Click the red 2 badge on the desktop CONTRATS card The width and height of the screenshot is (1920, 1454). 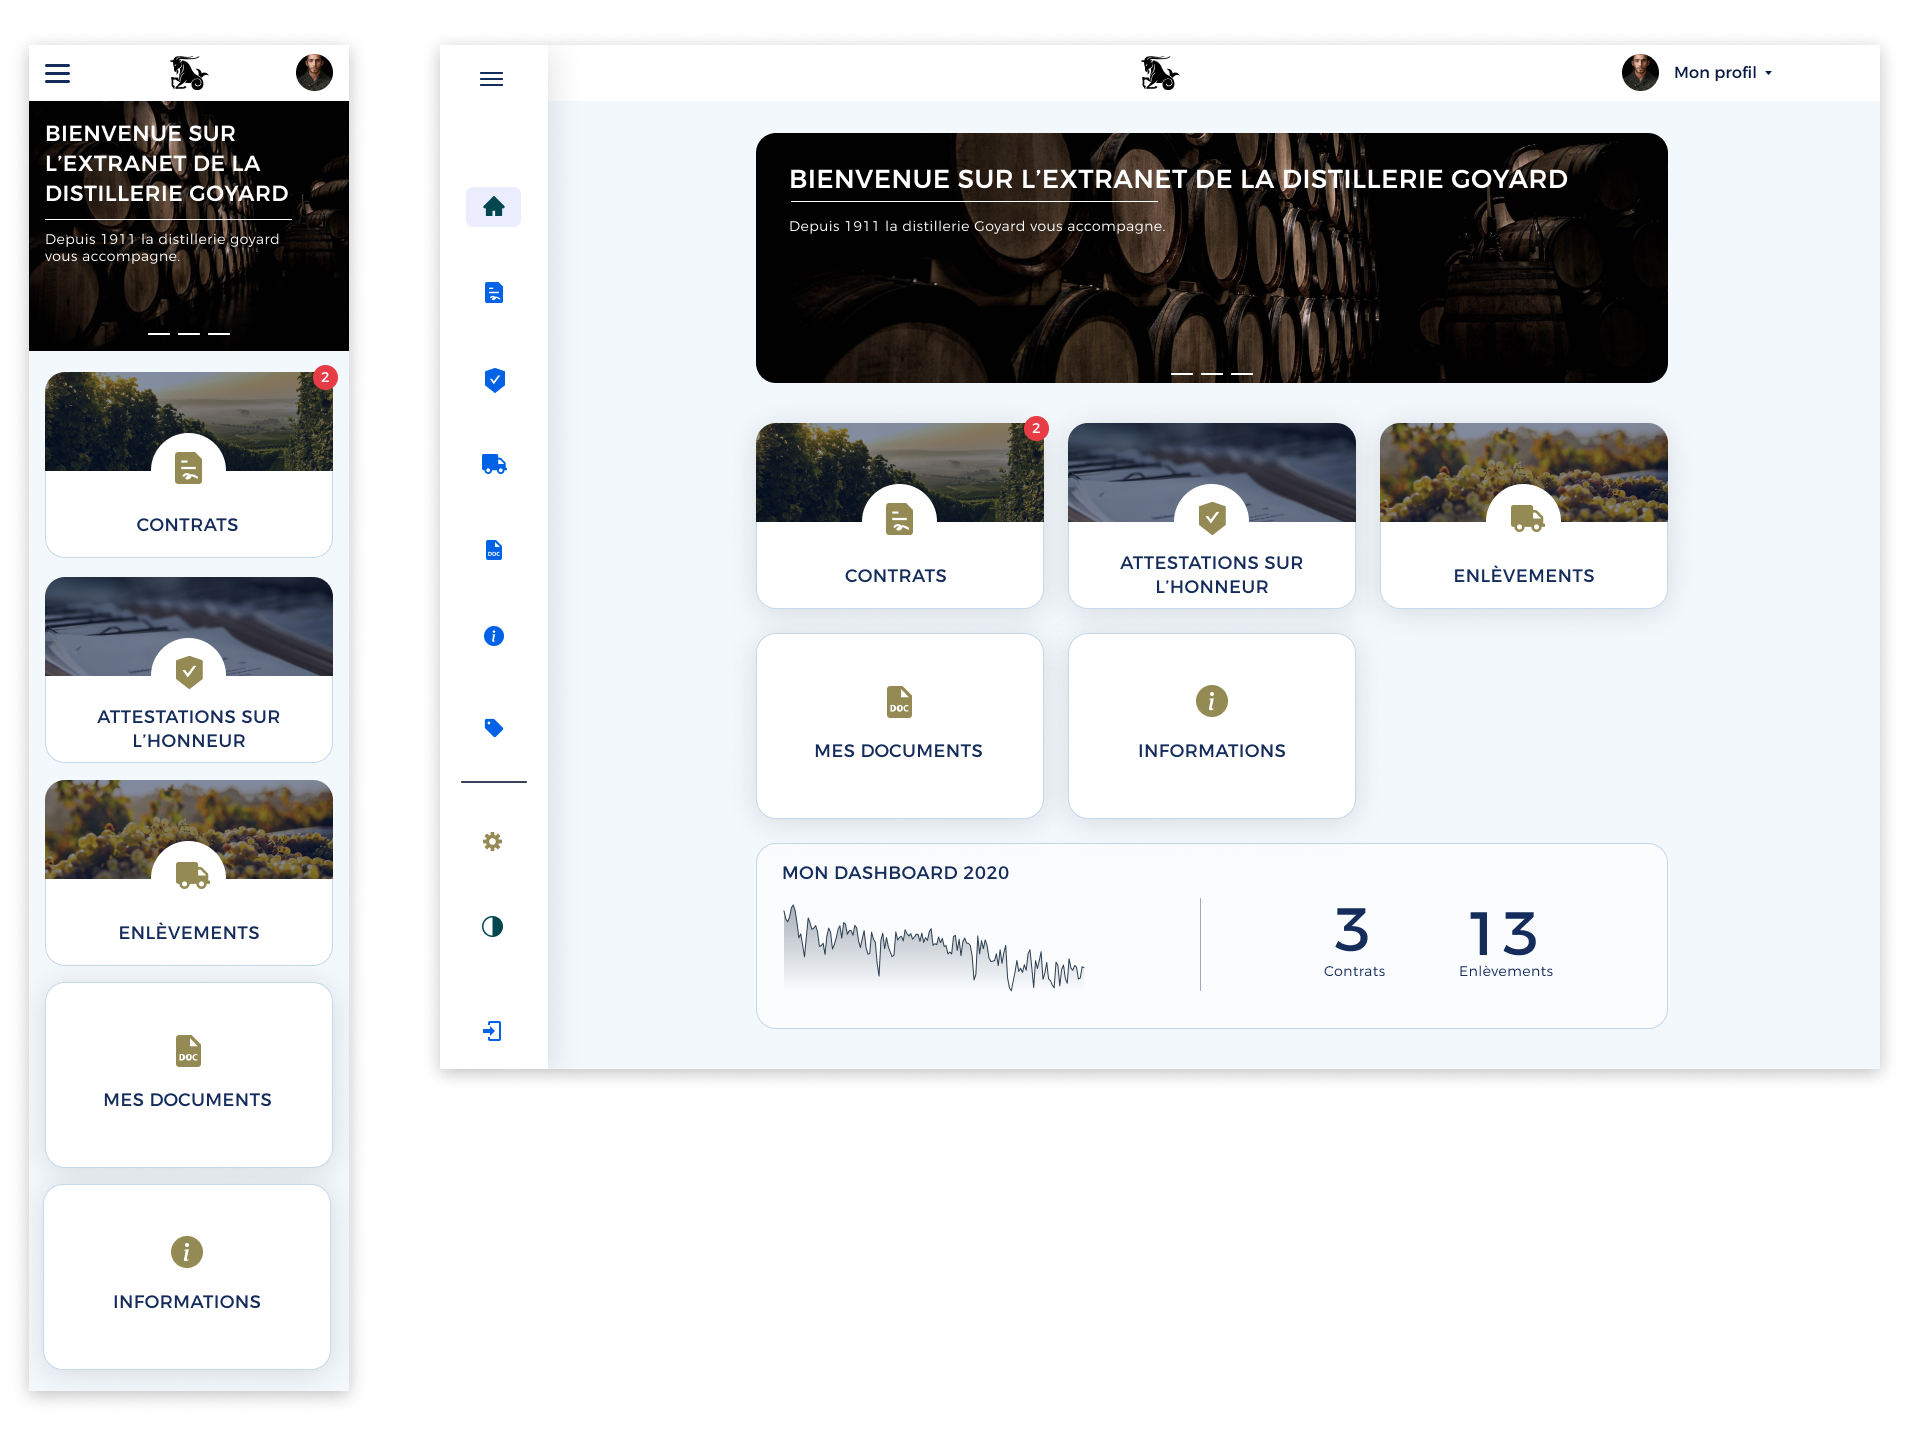pyautogui.click(x=1036, y=428)
